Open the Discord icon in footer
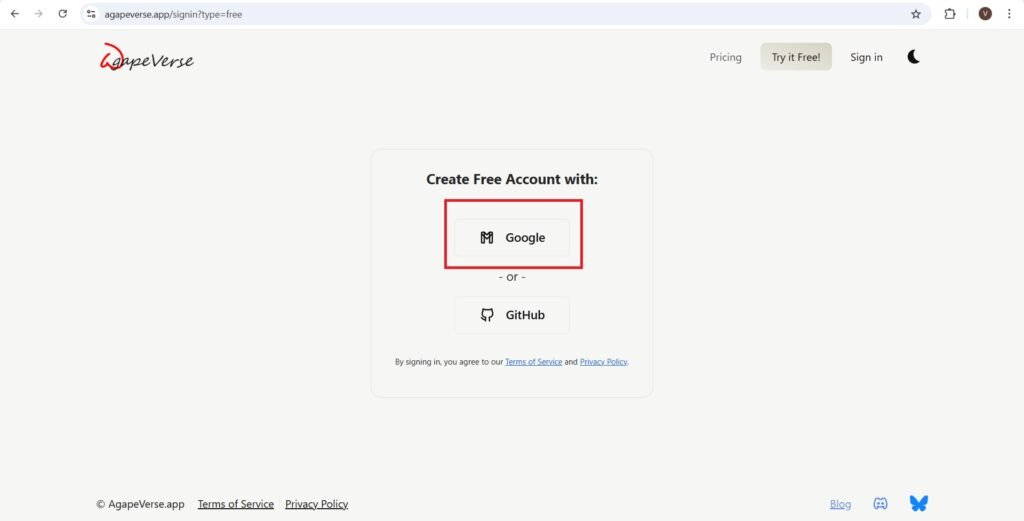 (x=880, y=503)
